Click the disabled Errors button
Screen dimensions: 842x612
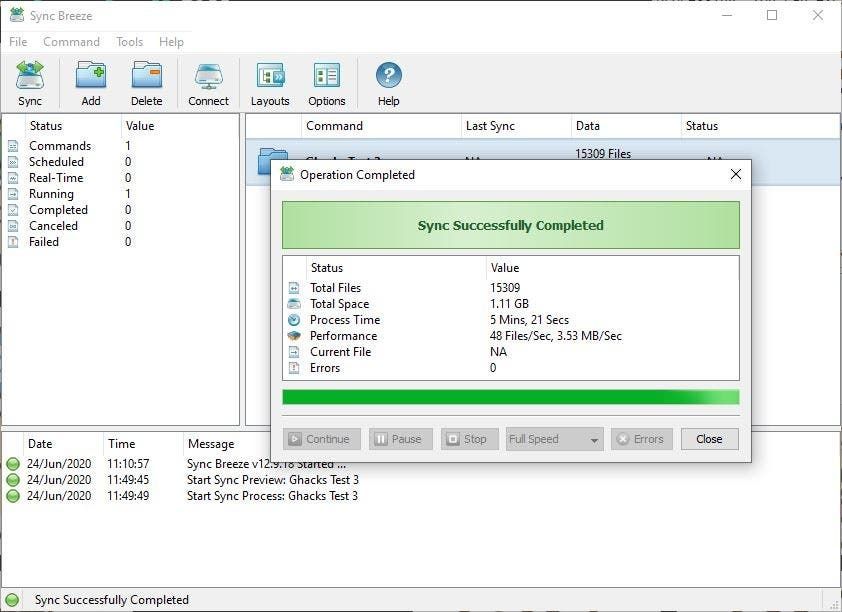click(642, 439)
